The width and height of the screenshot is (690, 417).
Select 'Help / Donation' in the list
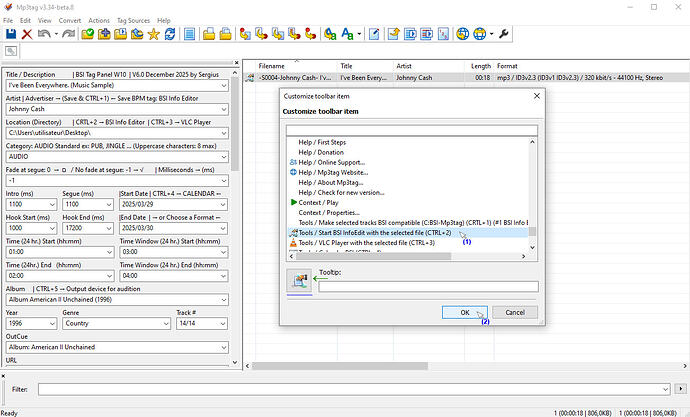coord(321,152)
